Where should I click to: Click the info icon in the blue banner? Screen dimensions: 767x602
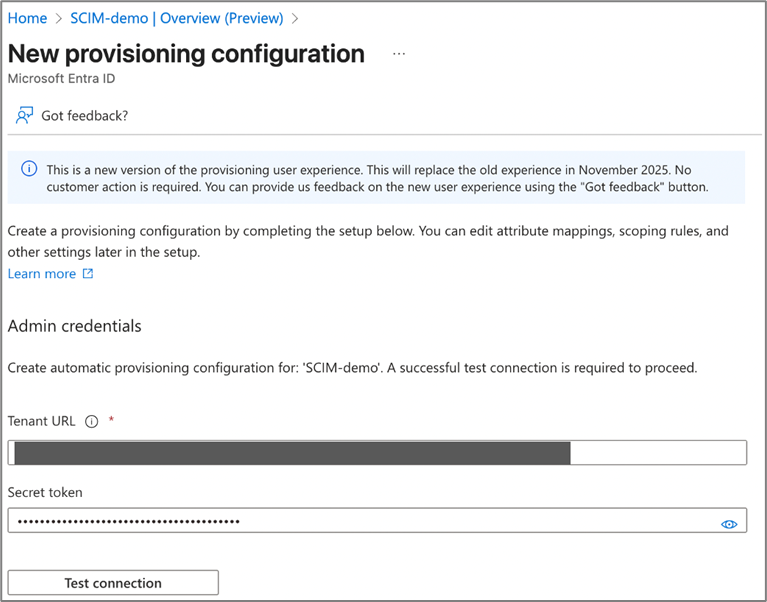pos(29,169)
